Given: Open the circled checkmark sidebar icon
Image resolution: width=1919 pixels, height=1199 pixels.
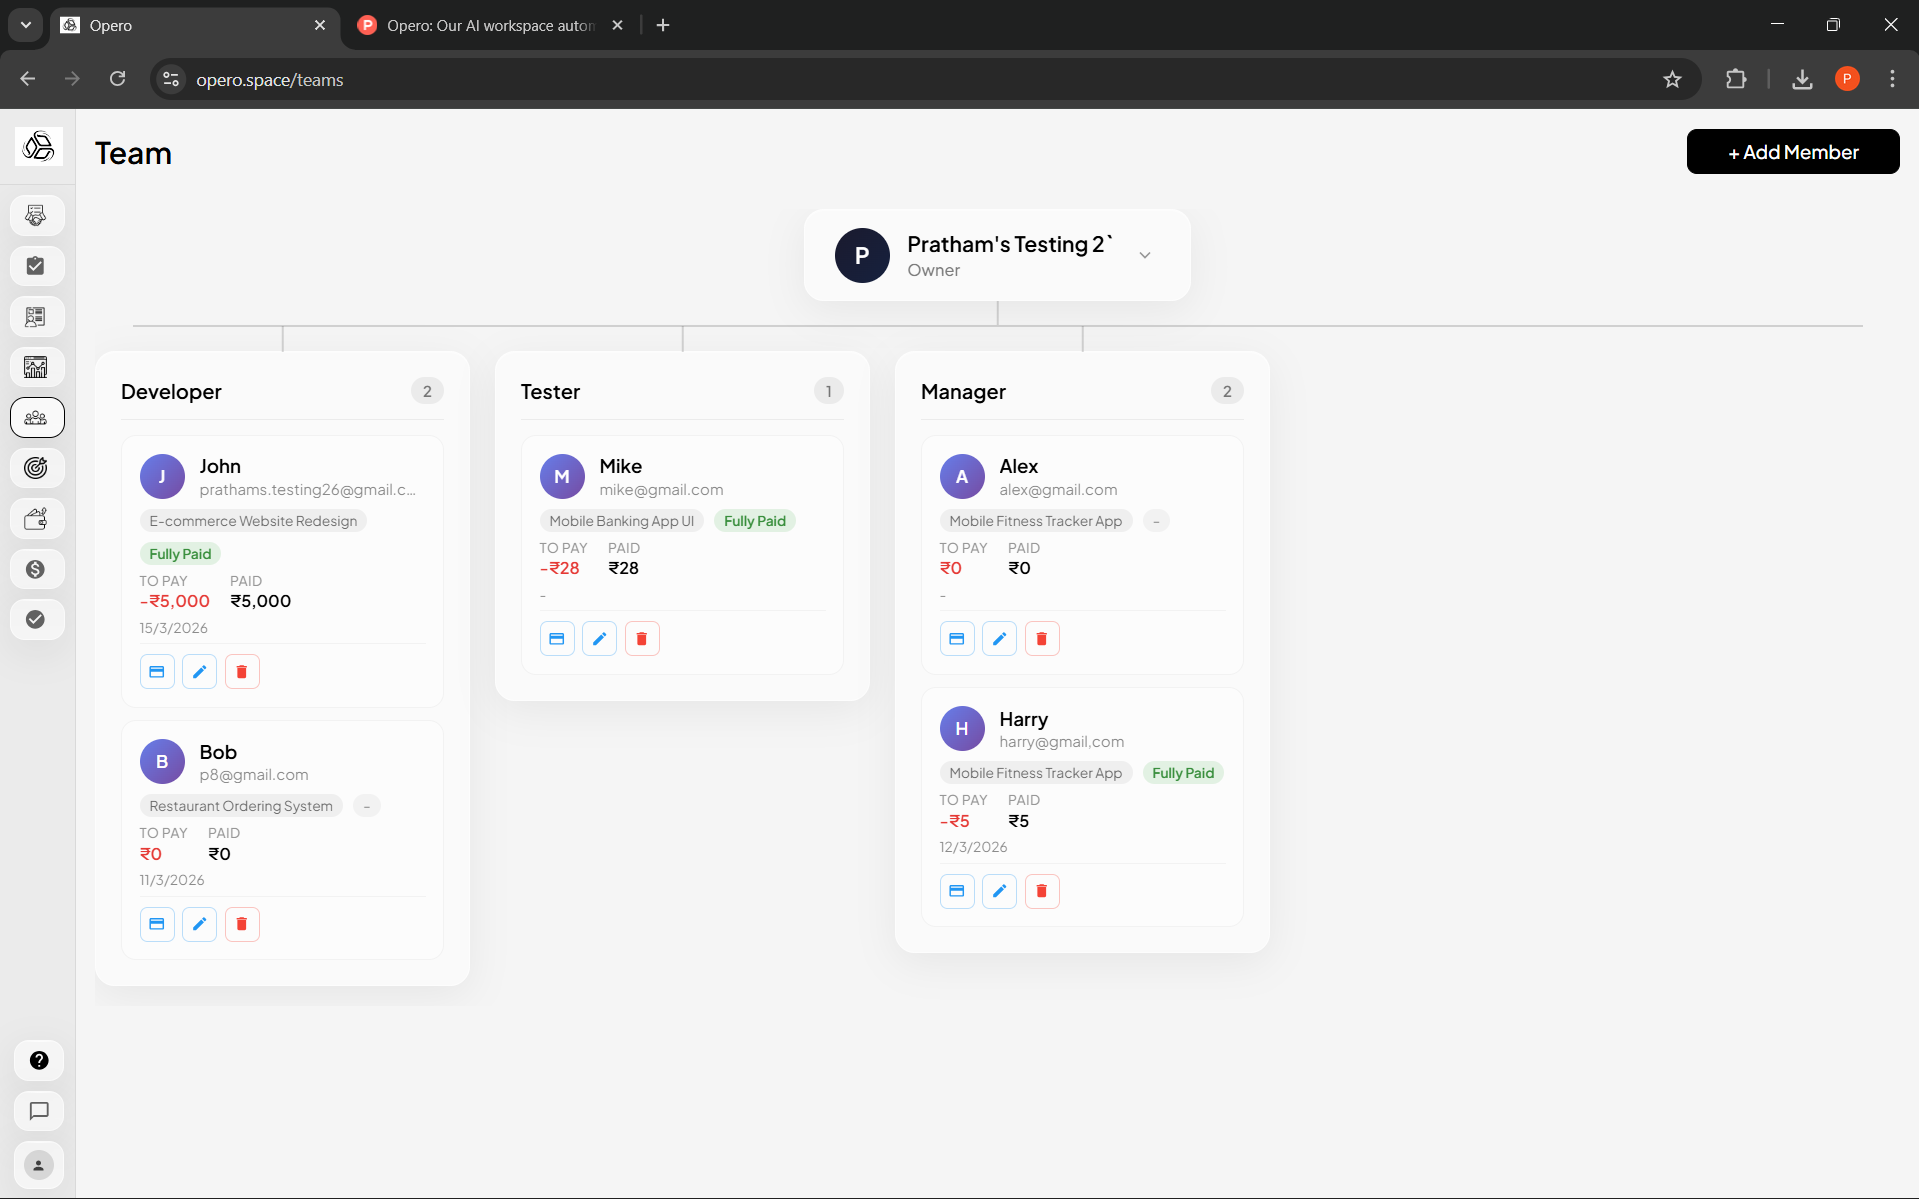Looking at the screenshot, I should (37, 620).
